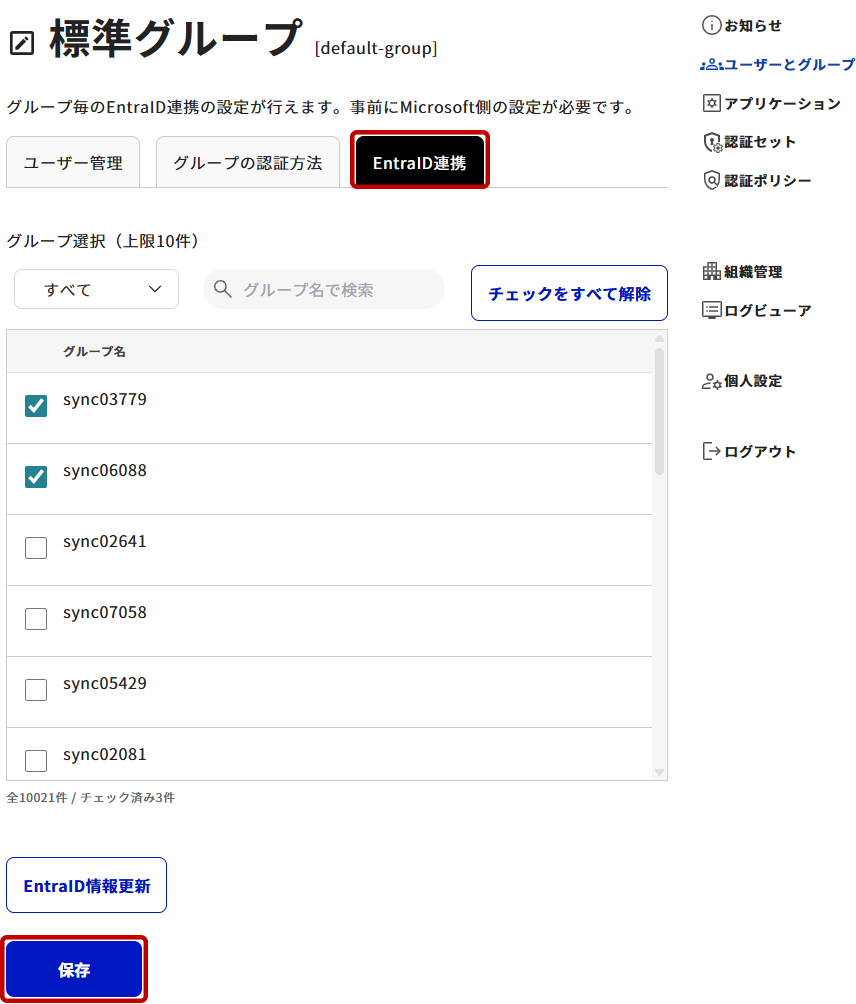Click the 保存 save button

[x=74, y=969]
